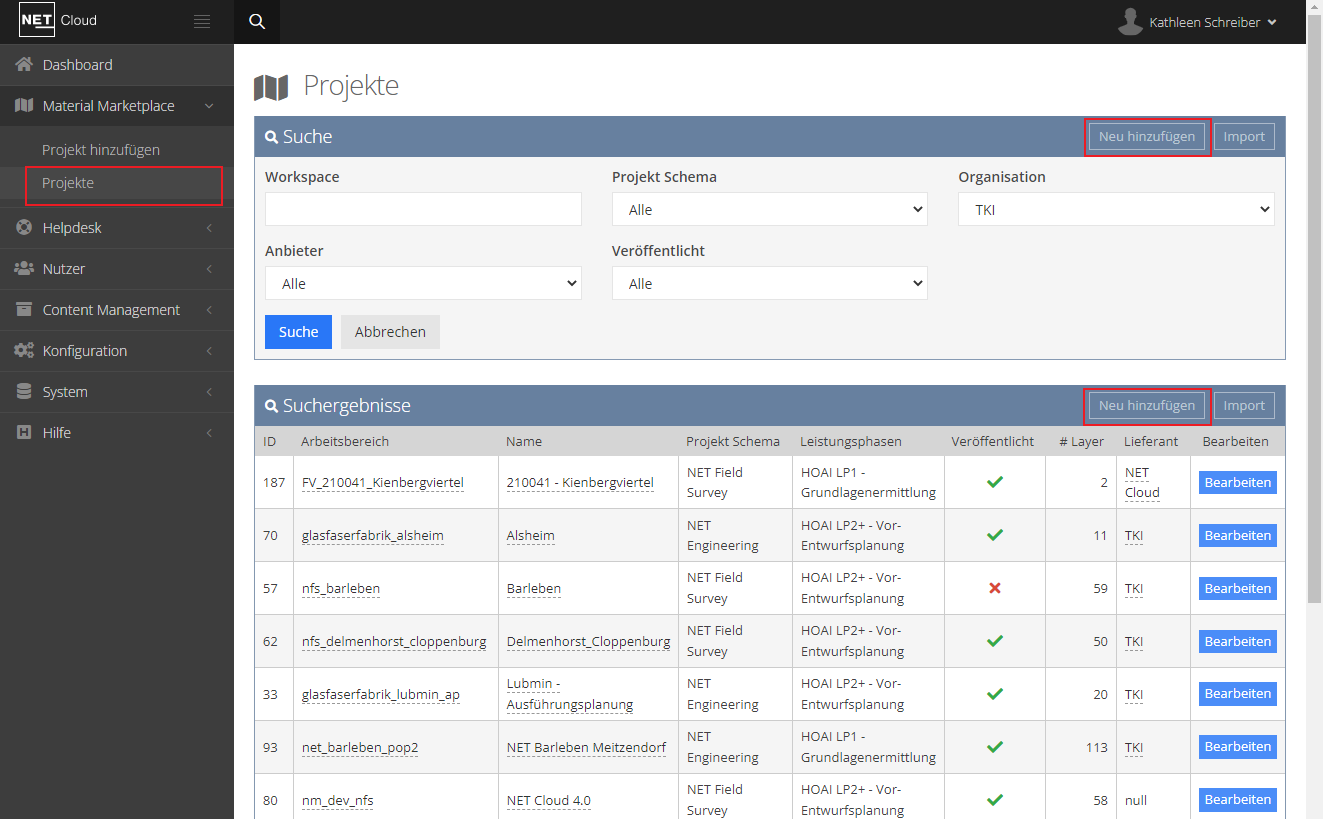The height and width of the screenshot is (819, 1323).
Task: Click the user avatar icon
Action: 1130,22
